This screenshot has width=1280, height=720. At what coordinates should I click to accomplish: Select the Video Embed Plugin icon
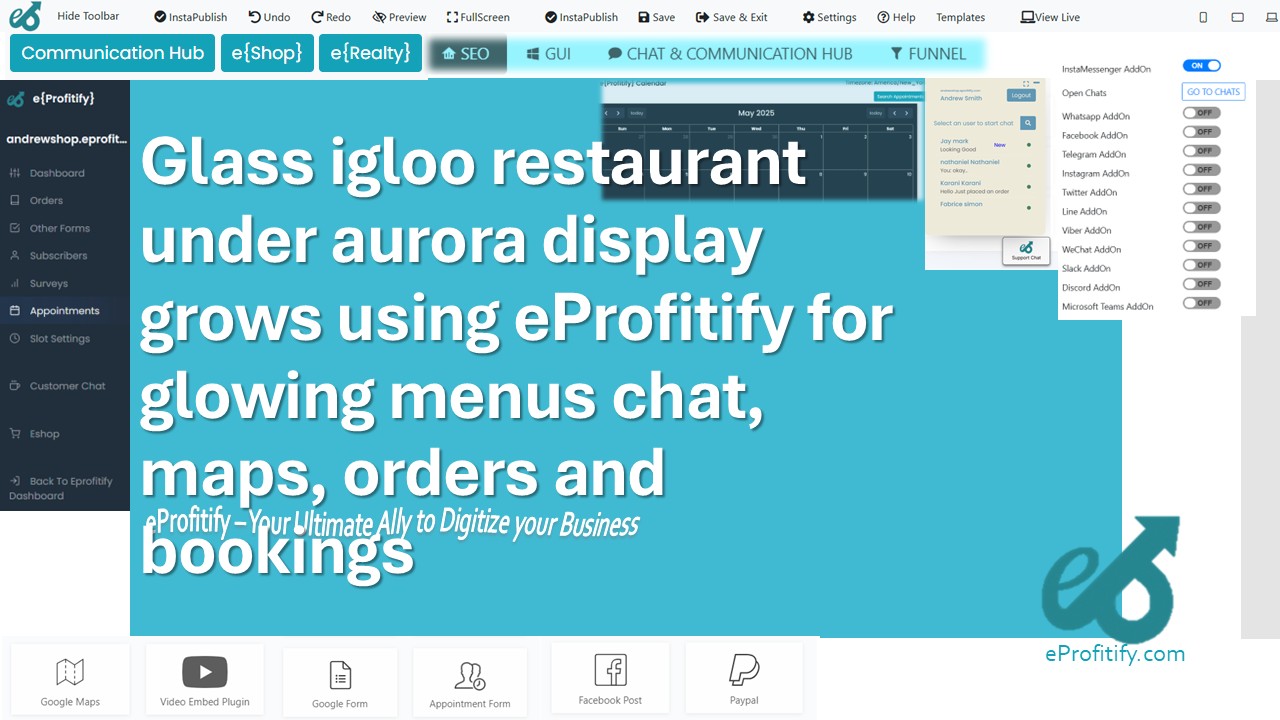(205, 671)
